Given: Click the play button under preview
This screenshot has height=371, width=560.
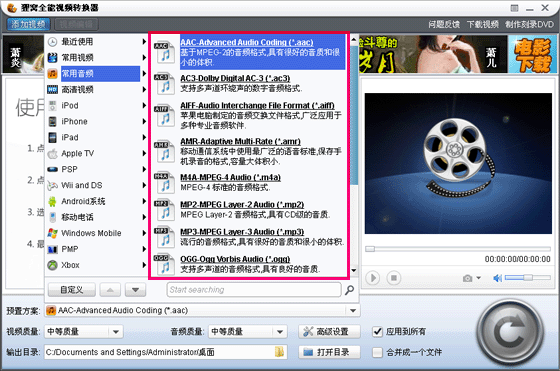Looking at the screenshot, I should 373,278.
